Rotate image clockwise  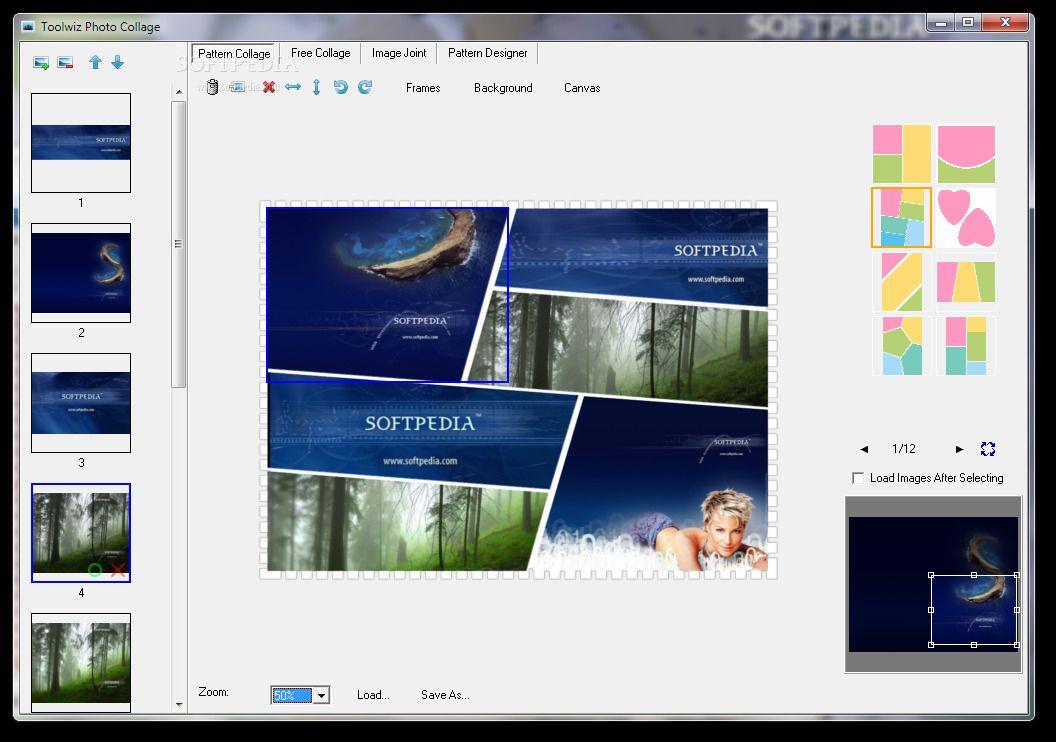(x=365, y=87)
